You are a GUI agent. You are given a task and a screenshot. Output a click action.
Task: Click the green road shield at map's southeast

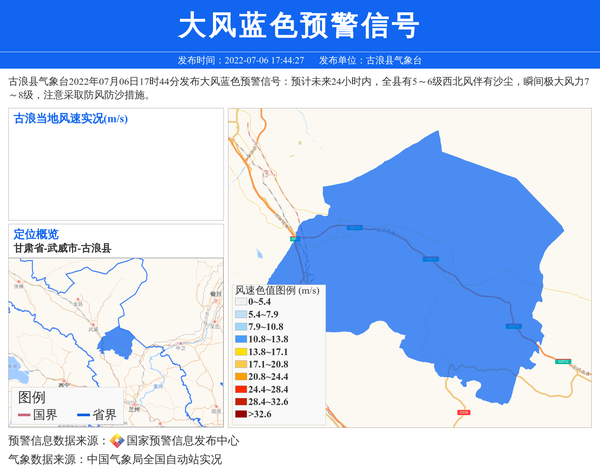(x=562, y=360)
